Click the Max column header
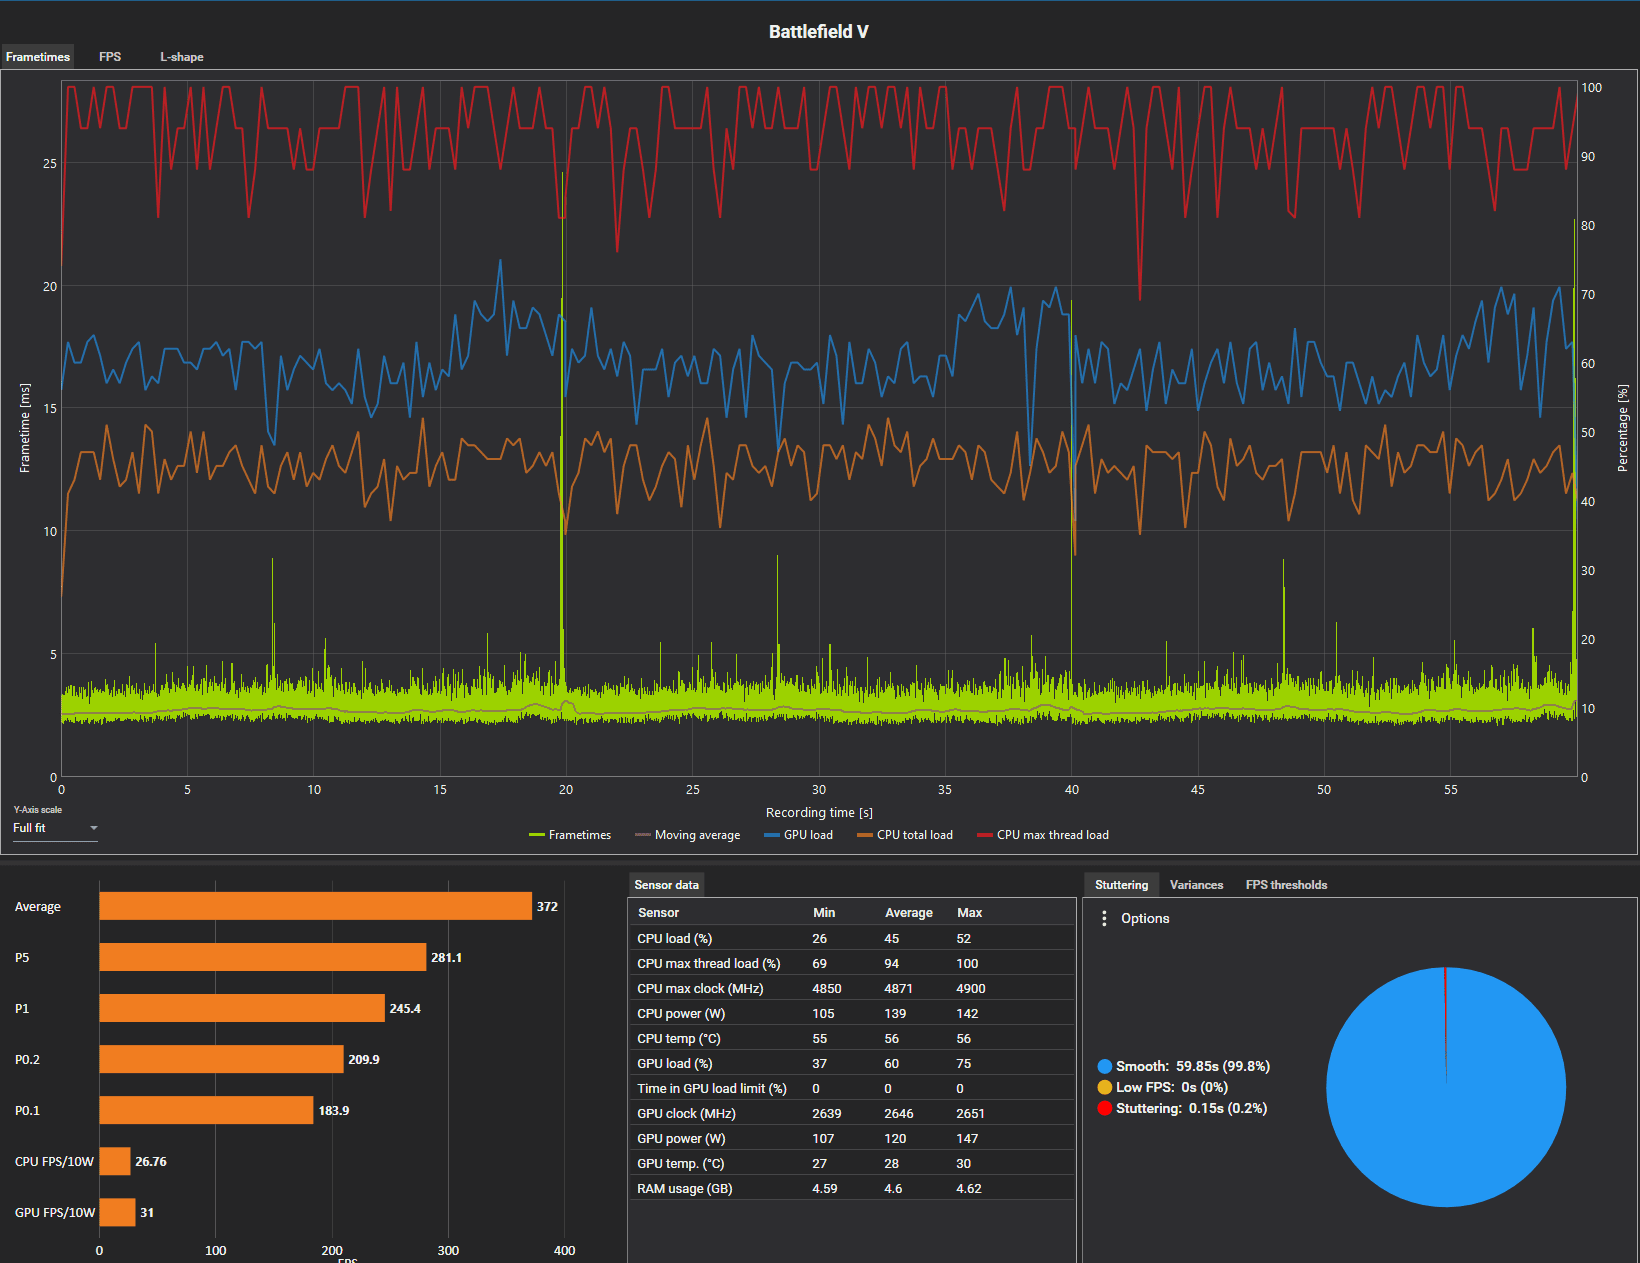 pos(969,913)
